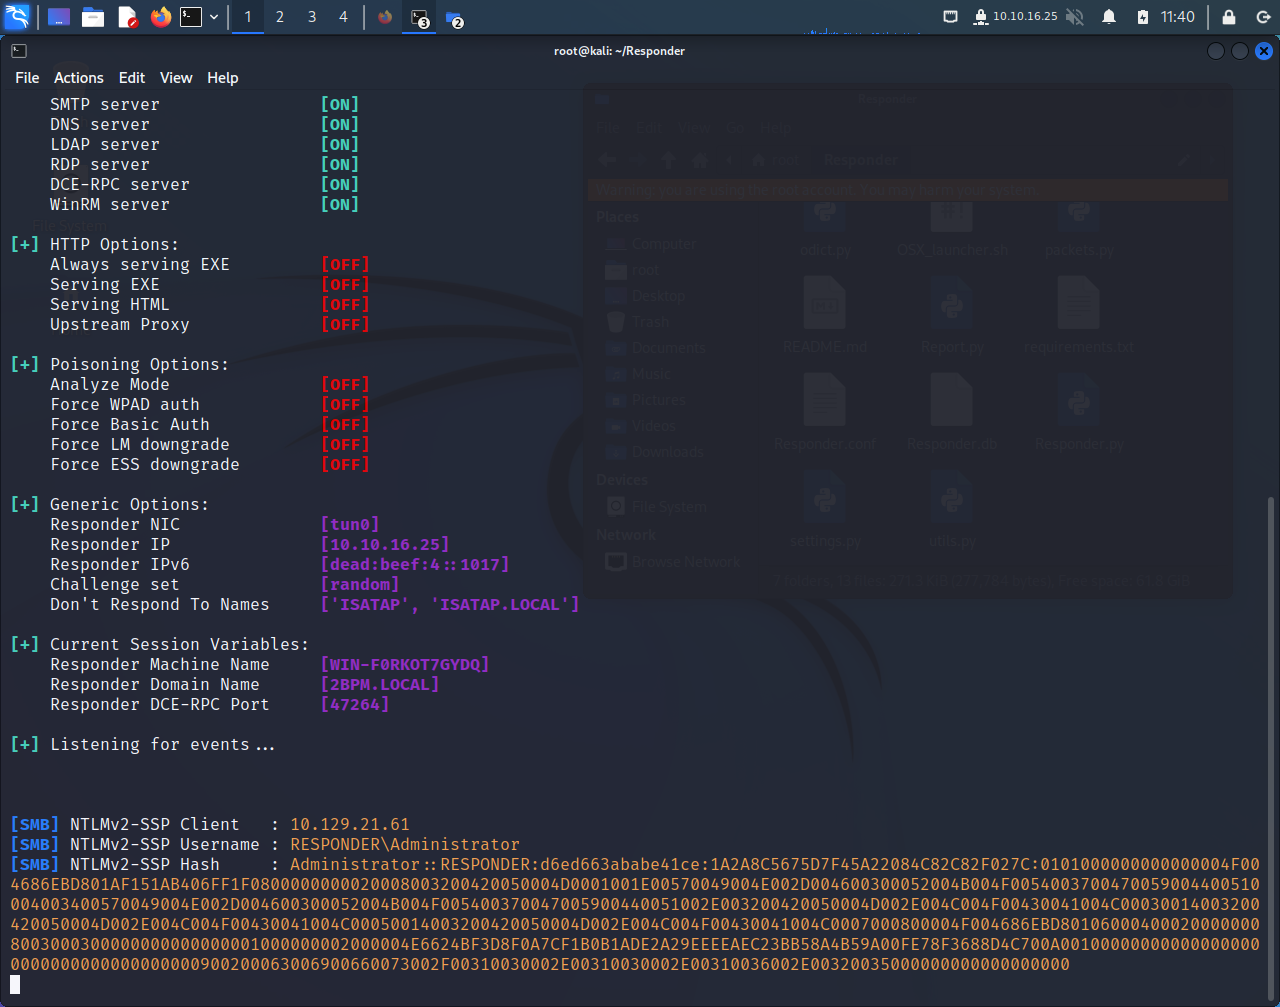This screenshot has height=1007, width=1280.
Task: Click the text "Always serving EXE"
Action: pos(140,265)
